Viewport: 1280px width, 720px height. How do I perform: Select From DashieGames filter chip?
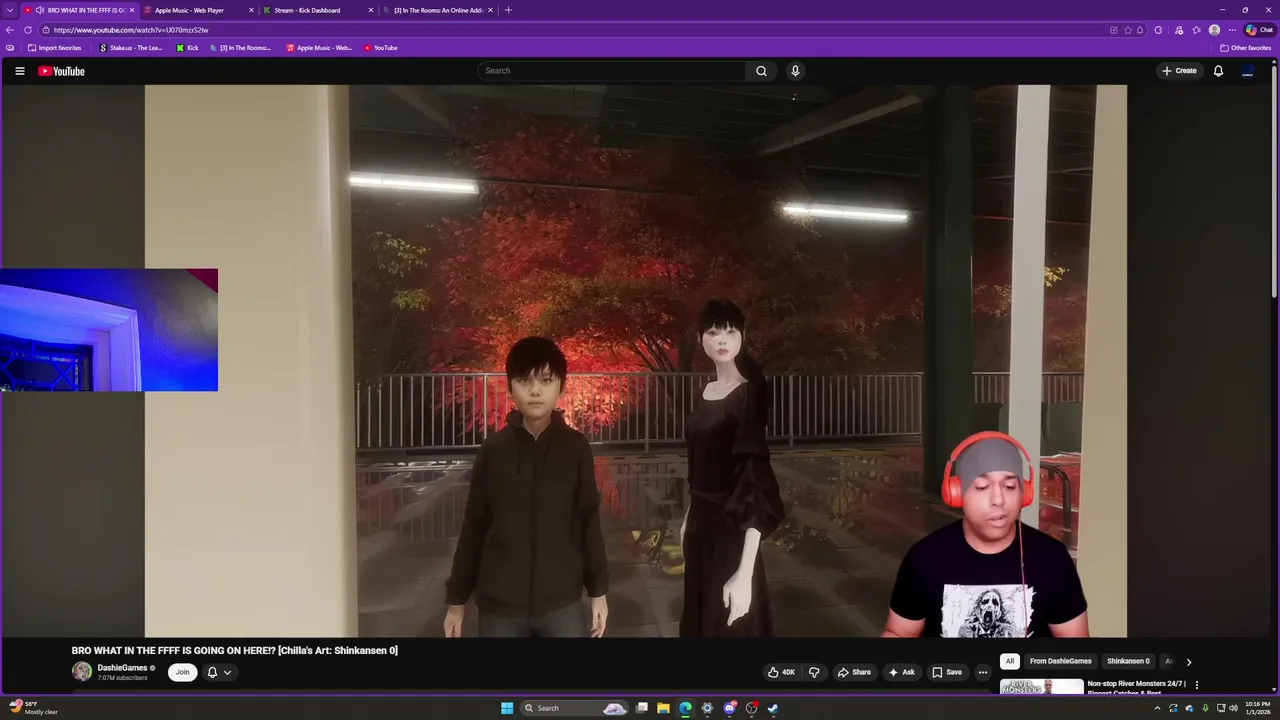pos(1060,661)
